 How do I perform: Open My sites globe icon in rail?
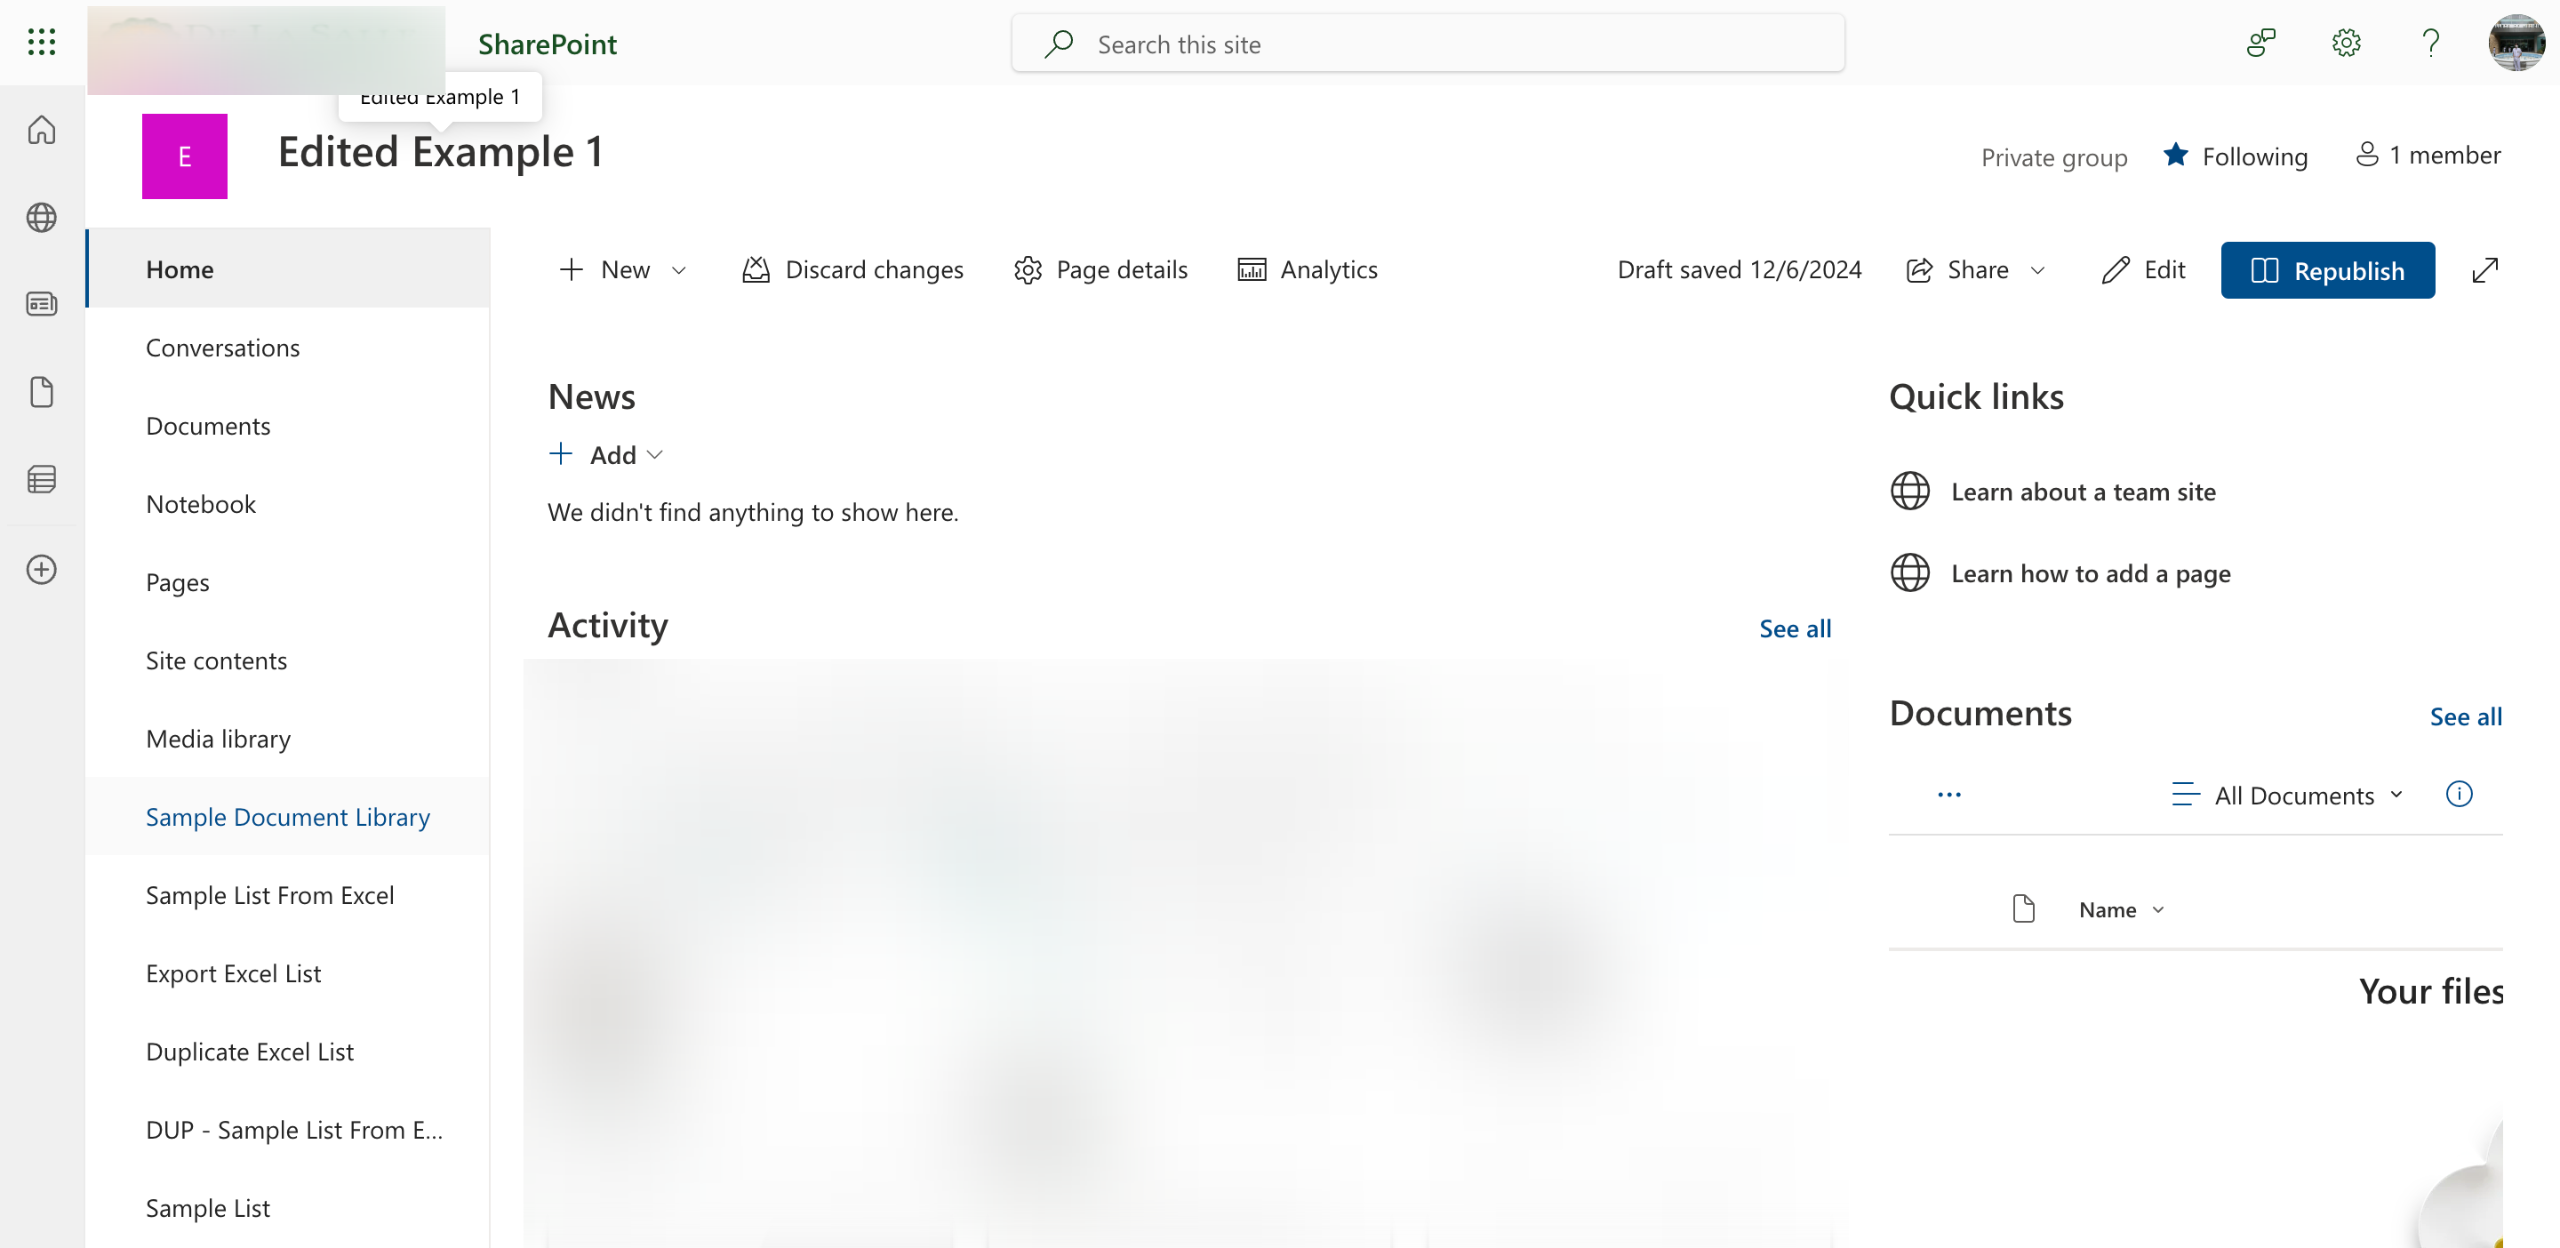click(41, 217)
